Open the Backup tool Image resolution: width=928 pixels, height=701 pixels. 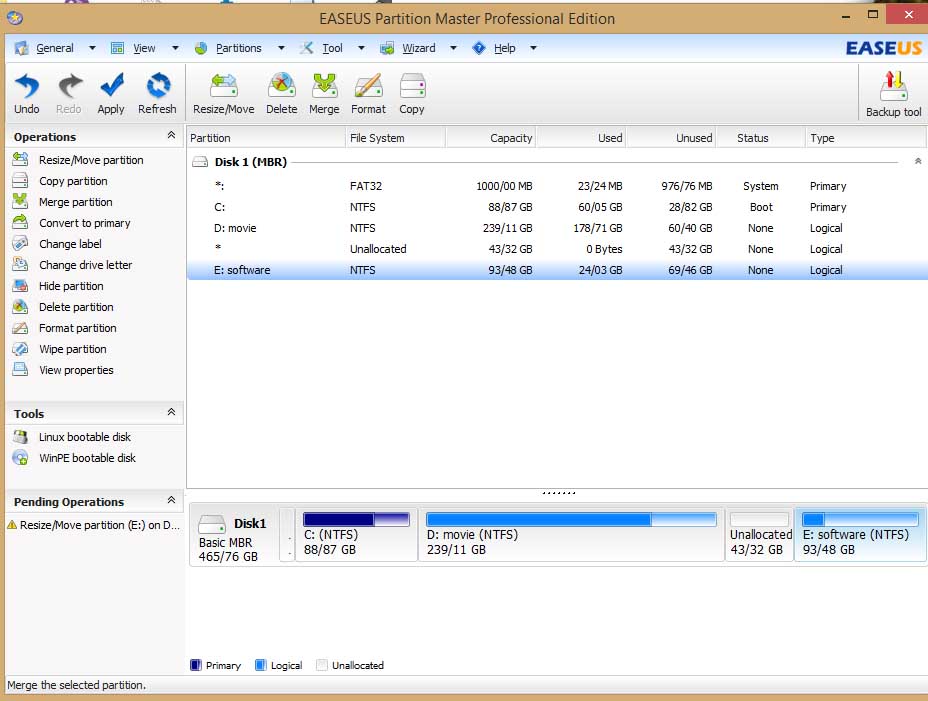[x=893, y=94]
